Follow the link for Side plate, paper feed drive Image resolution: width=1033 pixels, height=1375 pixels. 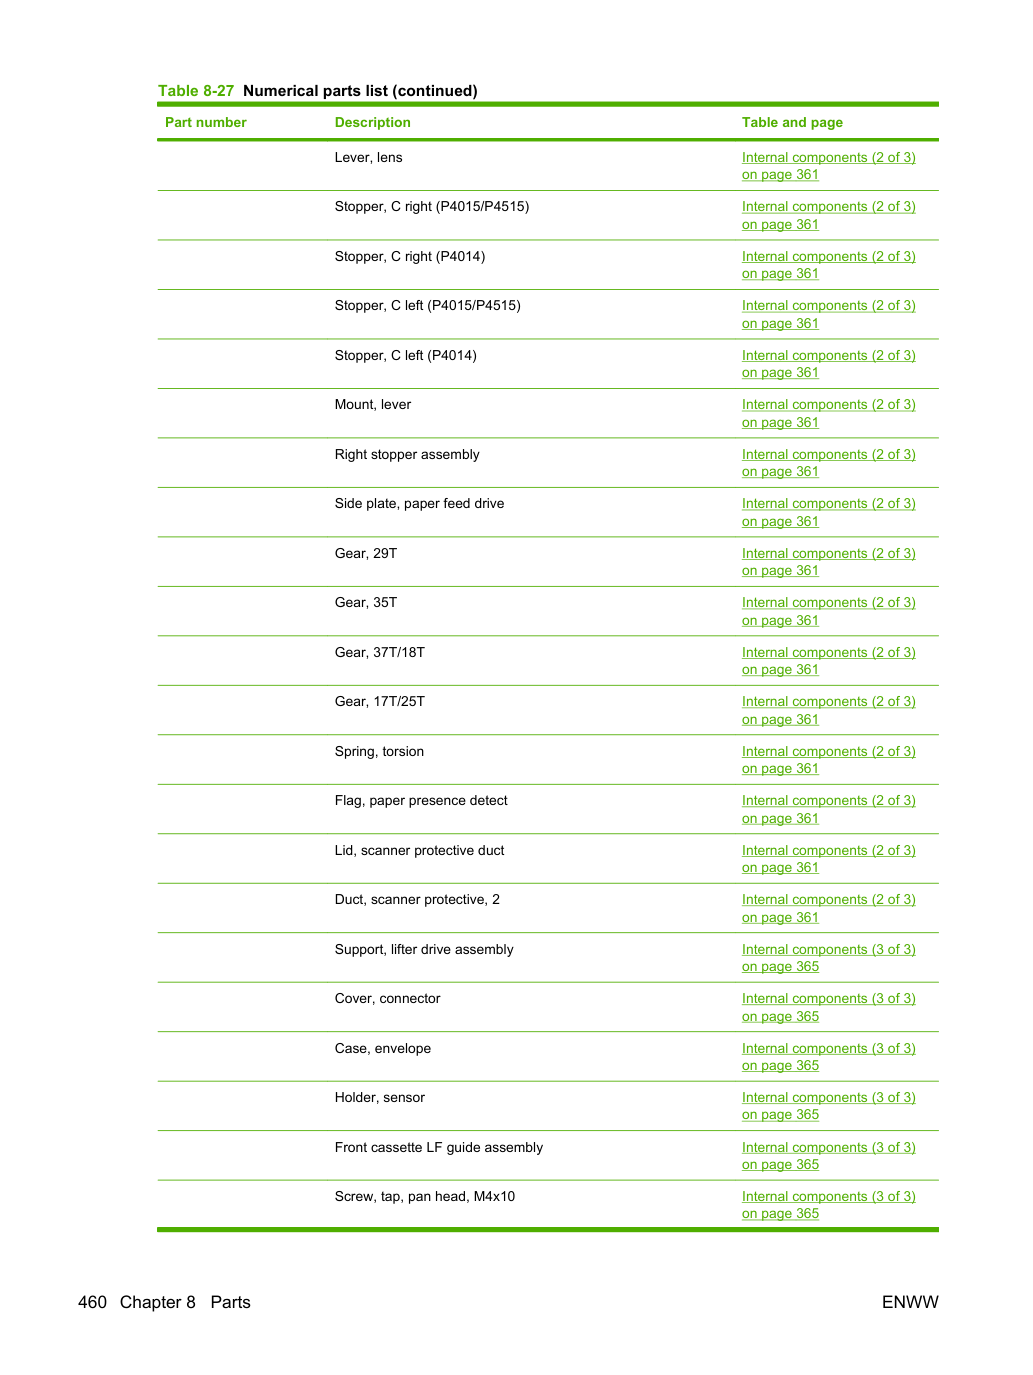tap(828, 513)
